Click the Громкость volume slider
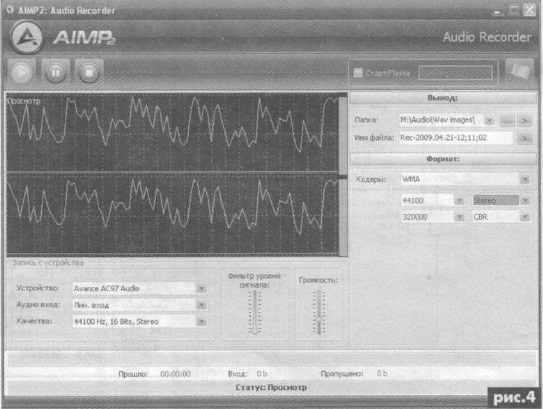 [319, 312]
